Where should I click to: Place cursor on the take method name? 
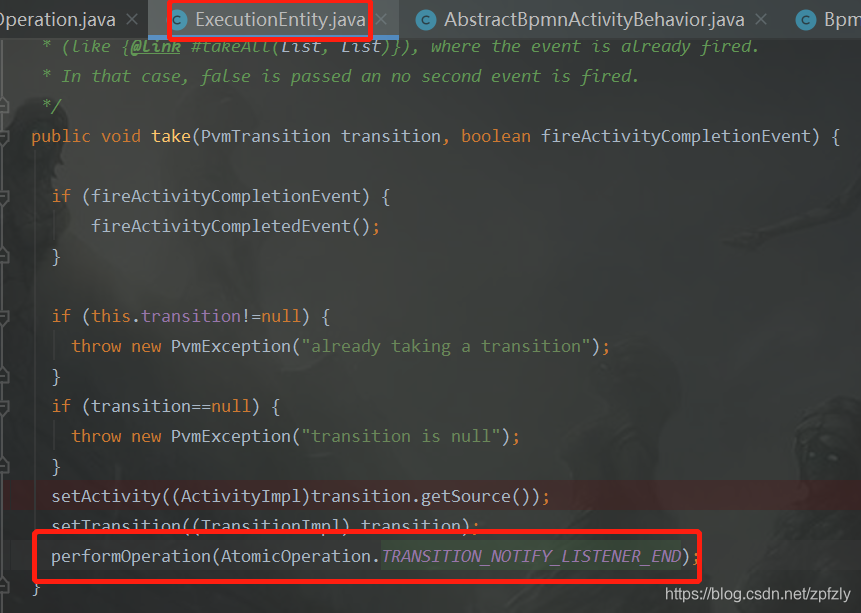(x=171, y=136)
